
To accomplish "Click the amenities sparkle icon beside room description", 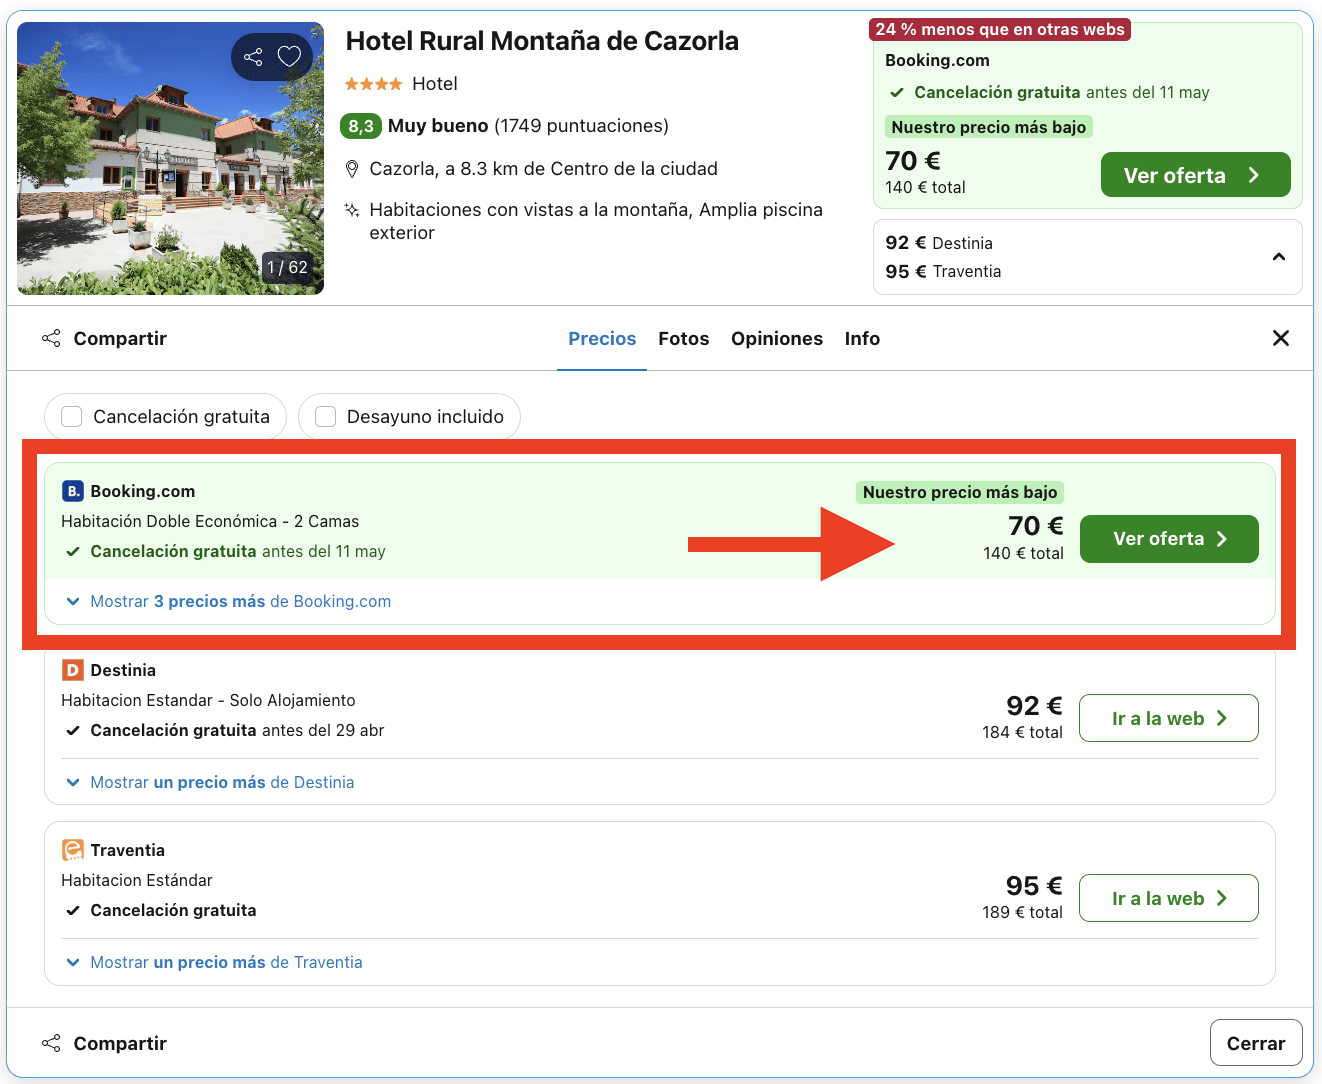I will 352,210.
